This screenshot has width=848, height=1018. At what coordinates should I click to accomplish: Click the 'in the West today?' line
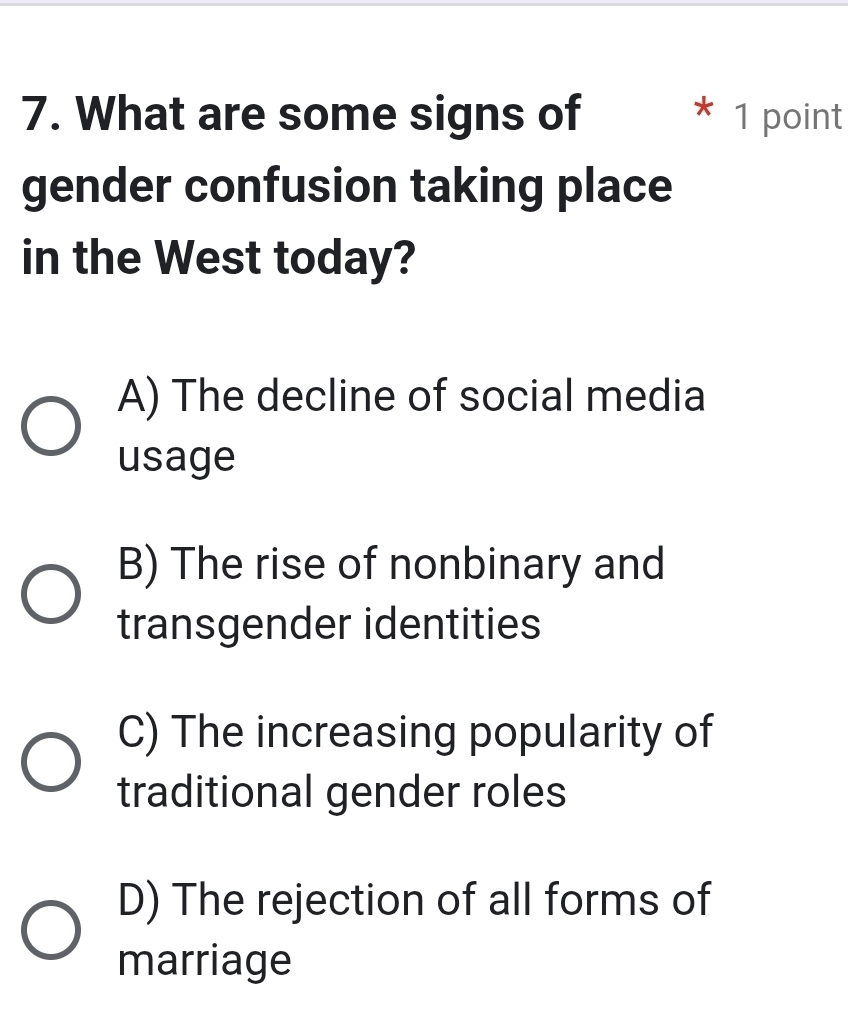coord(219,260)
